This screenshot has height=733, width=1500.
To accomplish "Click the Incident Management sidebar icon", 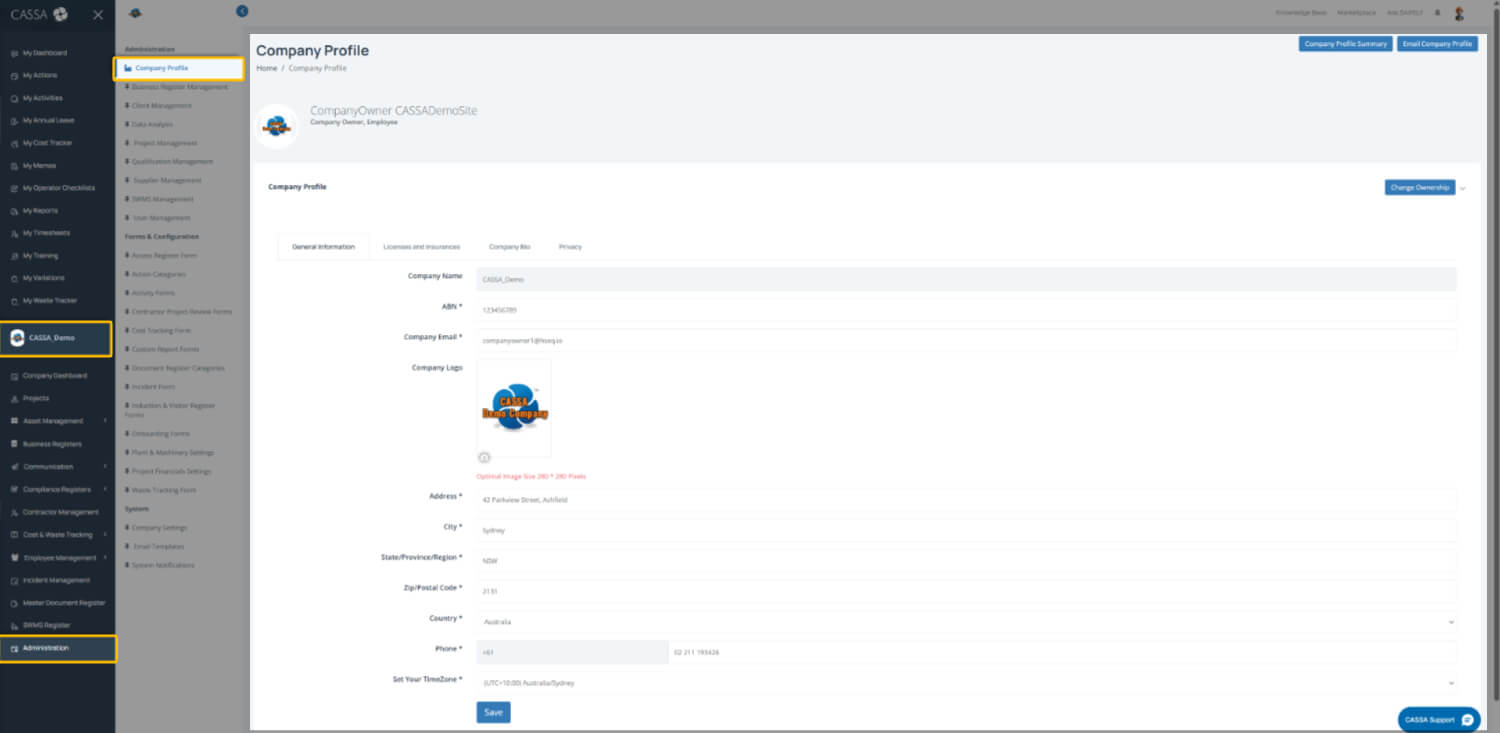I will [14, 580].
